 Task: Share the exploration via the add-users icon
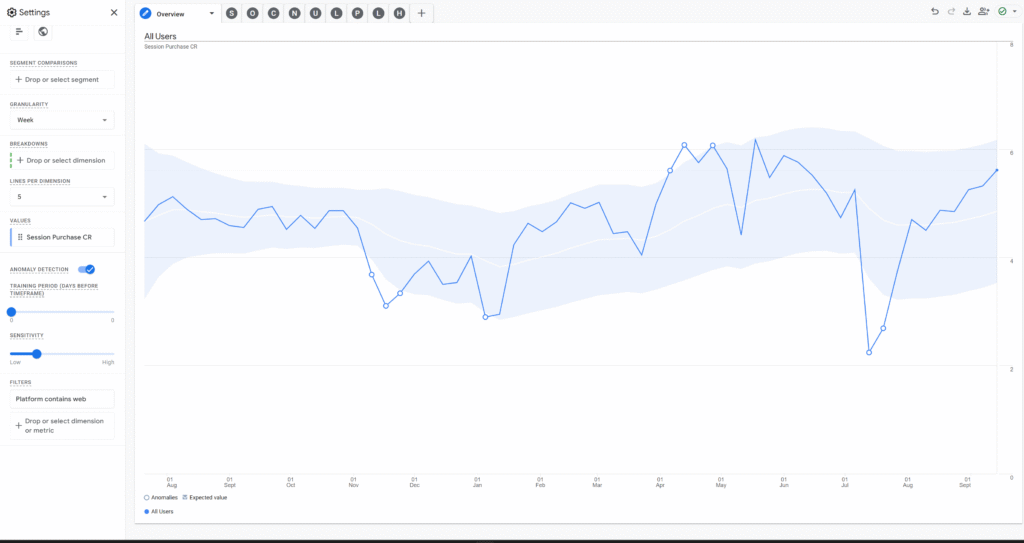(x=984, y=12)
